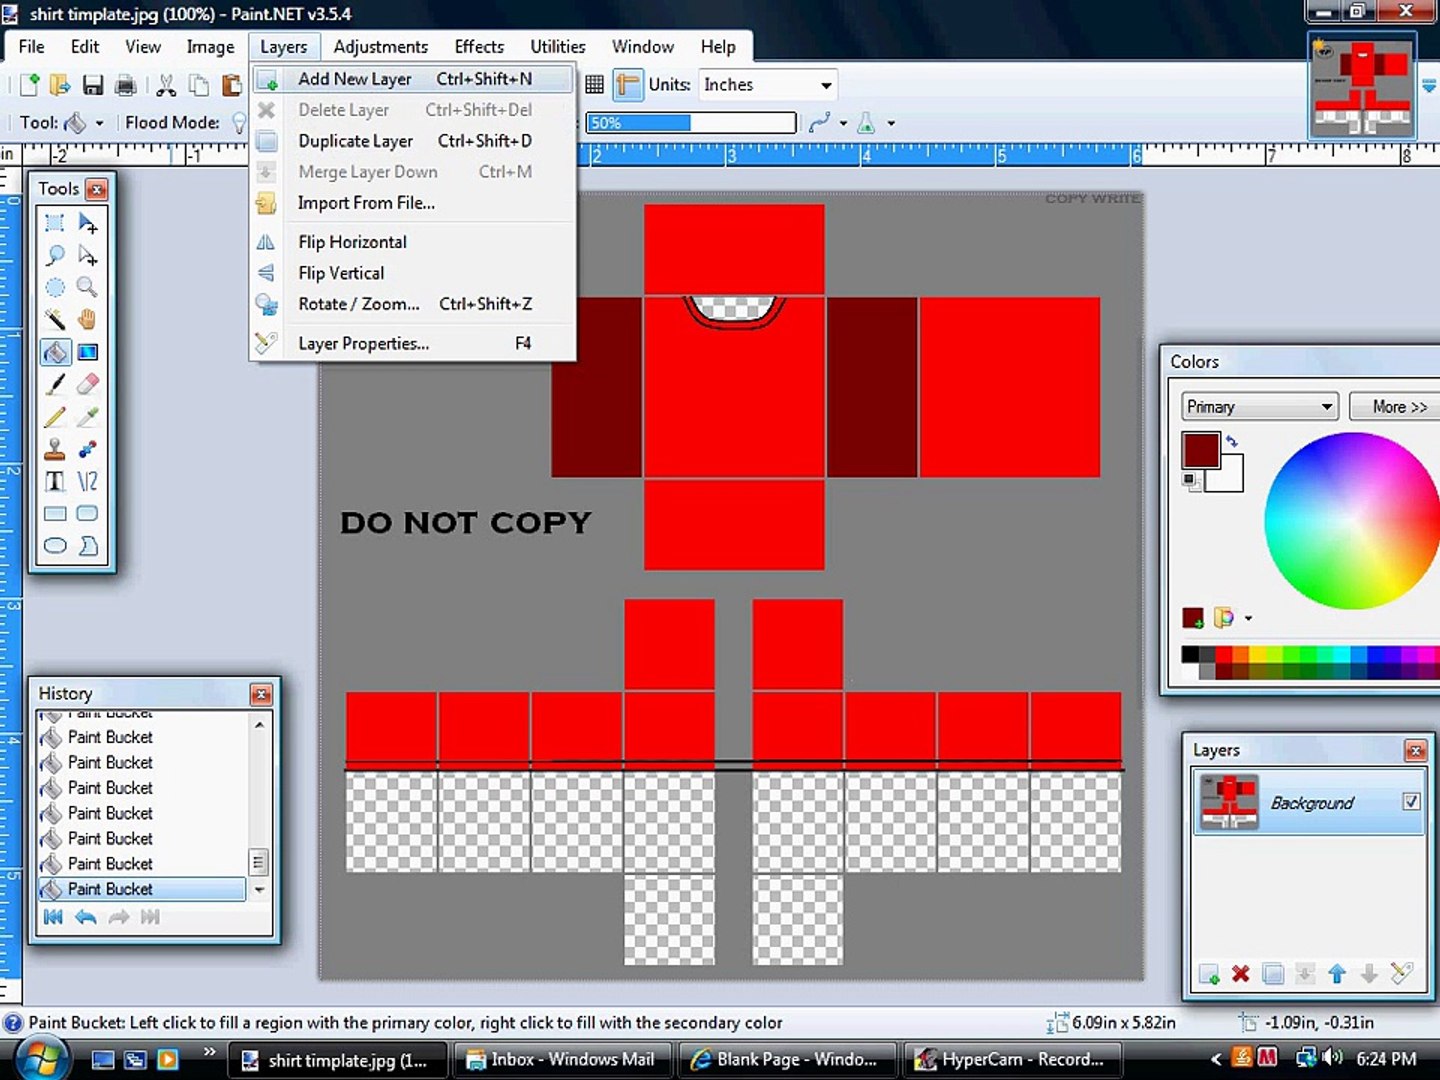Click add new layer icon in Layers panel
The image size is (1440, 1080).
1209,974
